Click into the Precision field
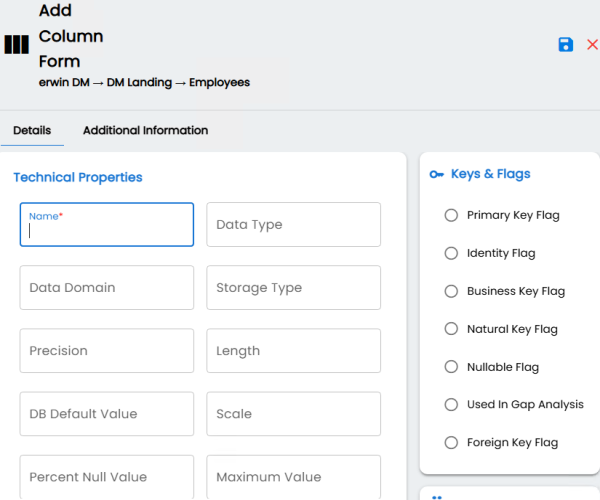 [107, 351]
